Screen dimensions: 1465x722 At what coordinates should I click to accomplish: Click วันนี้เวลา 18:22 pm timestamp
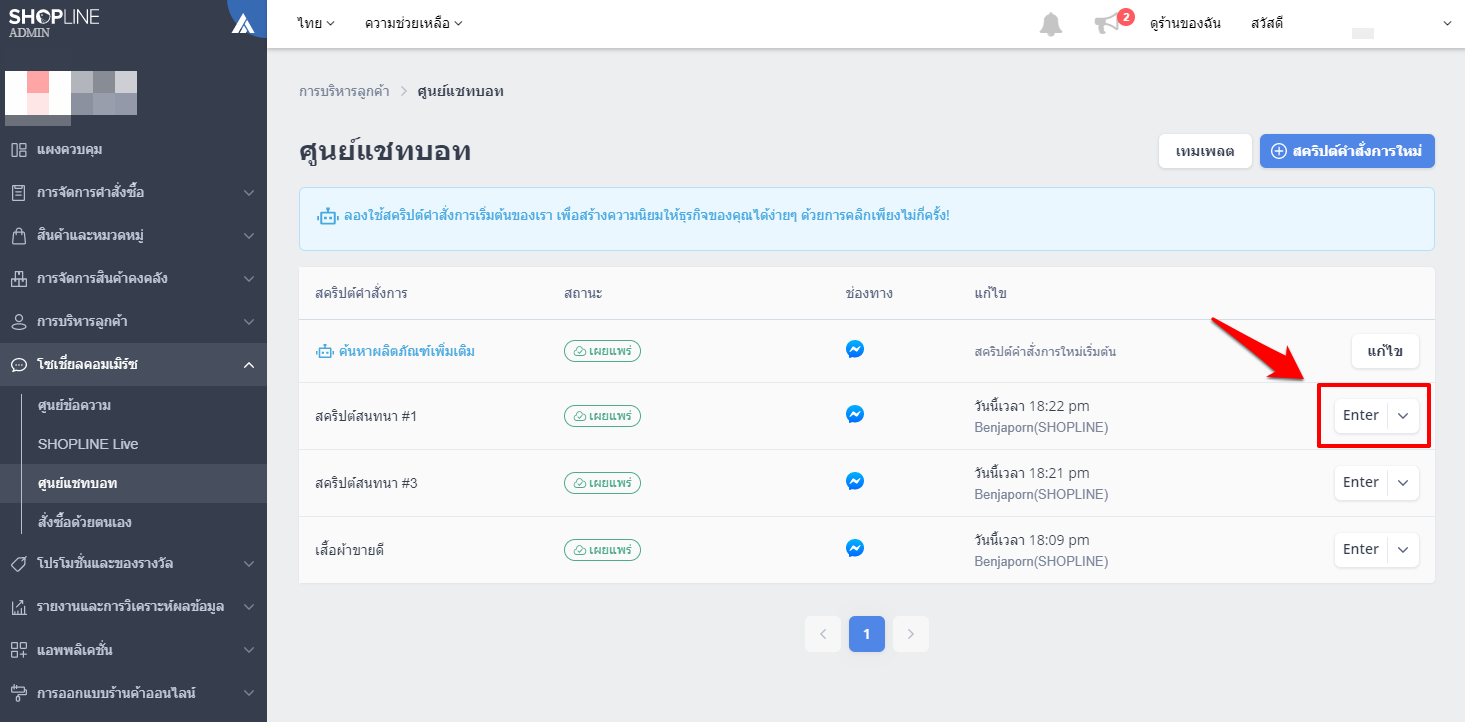coord(1032,405)
